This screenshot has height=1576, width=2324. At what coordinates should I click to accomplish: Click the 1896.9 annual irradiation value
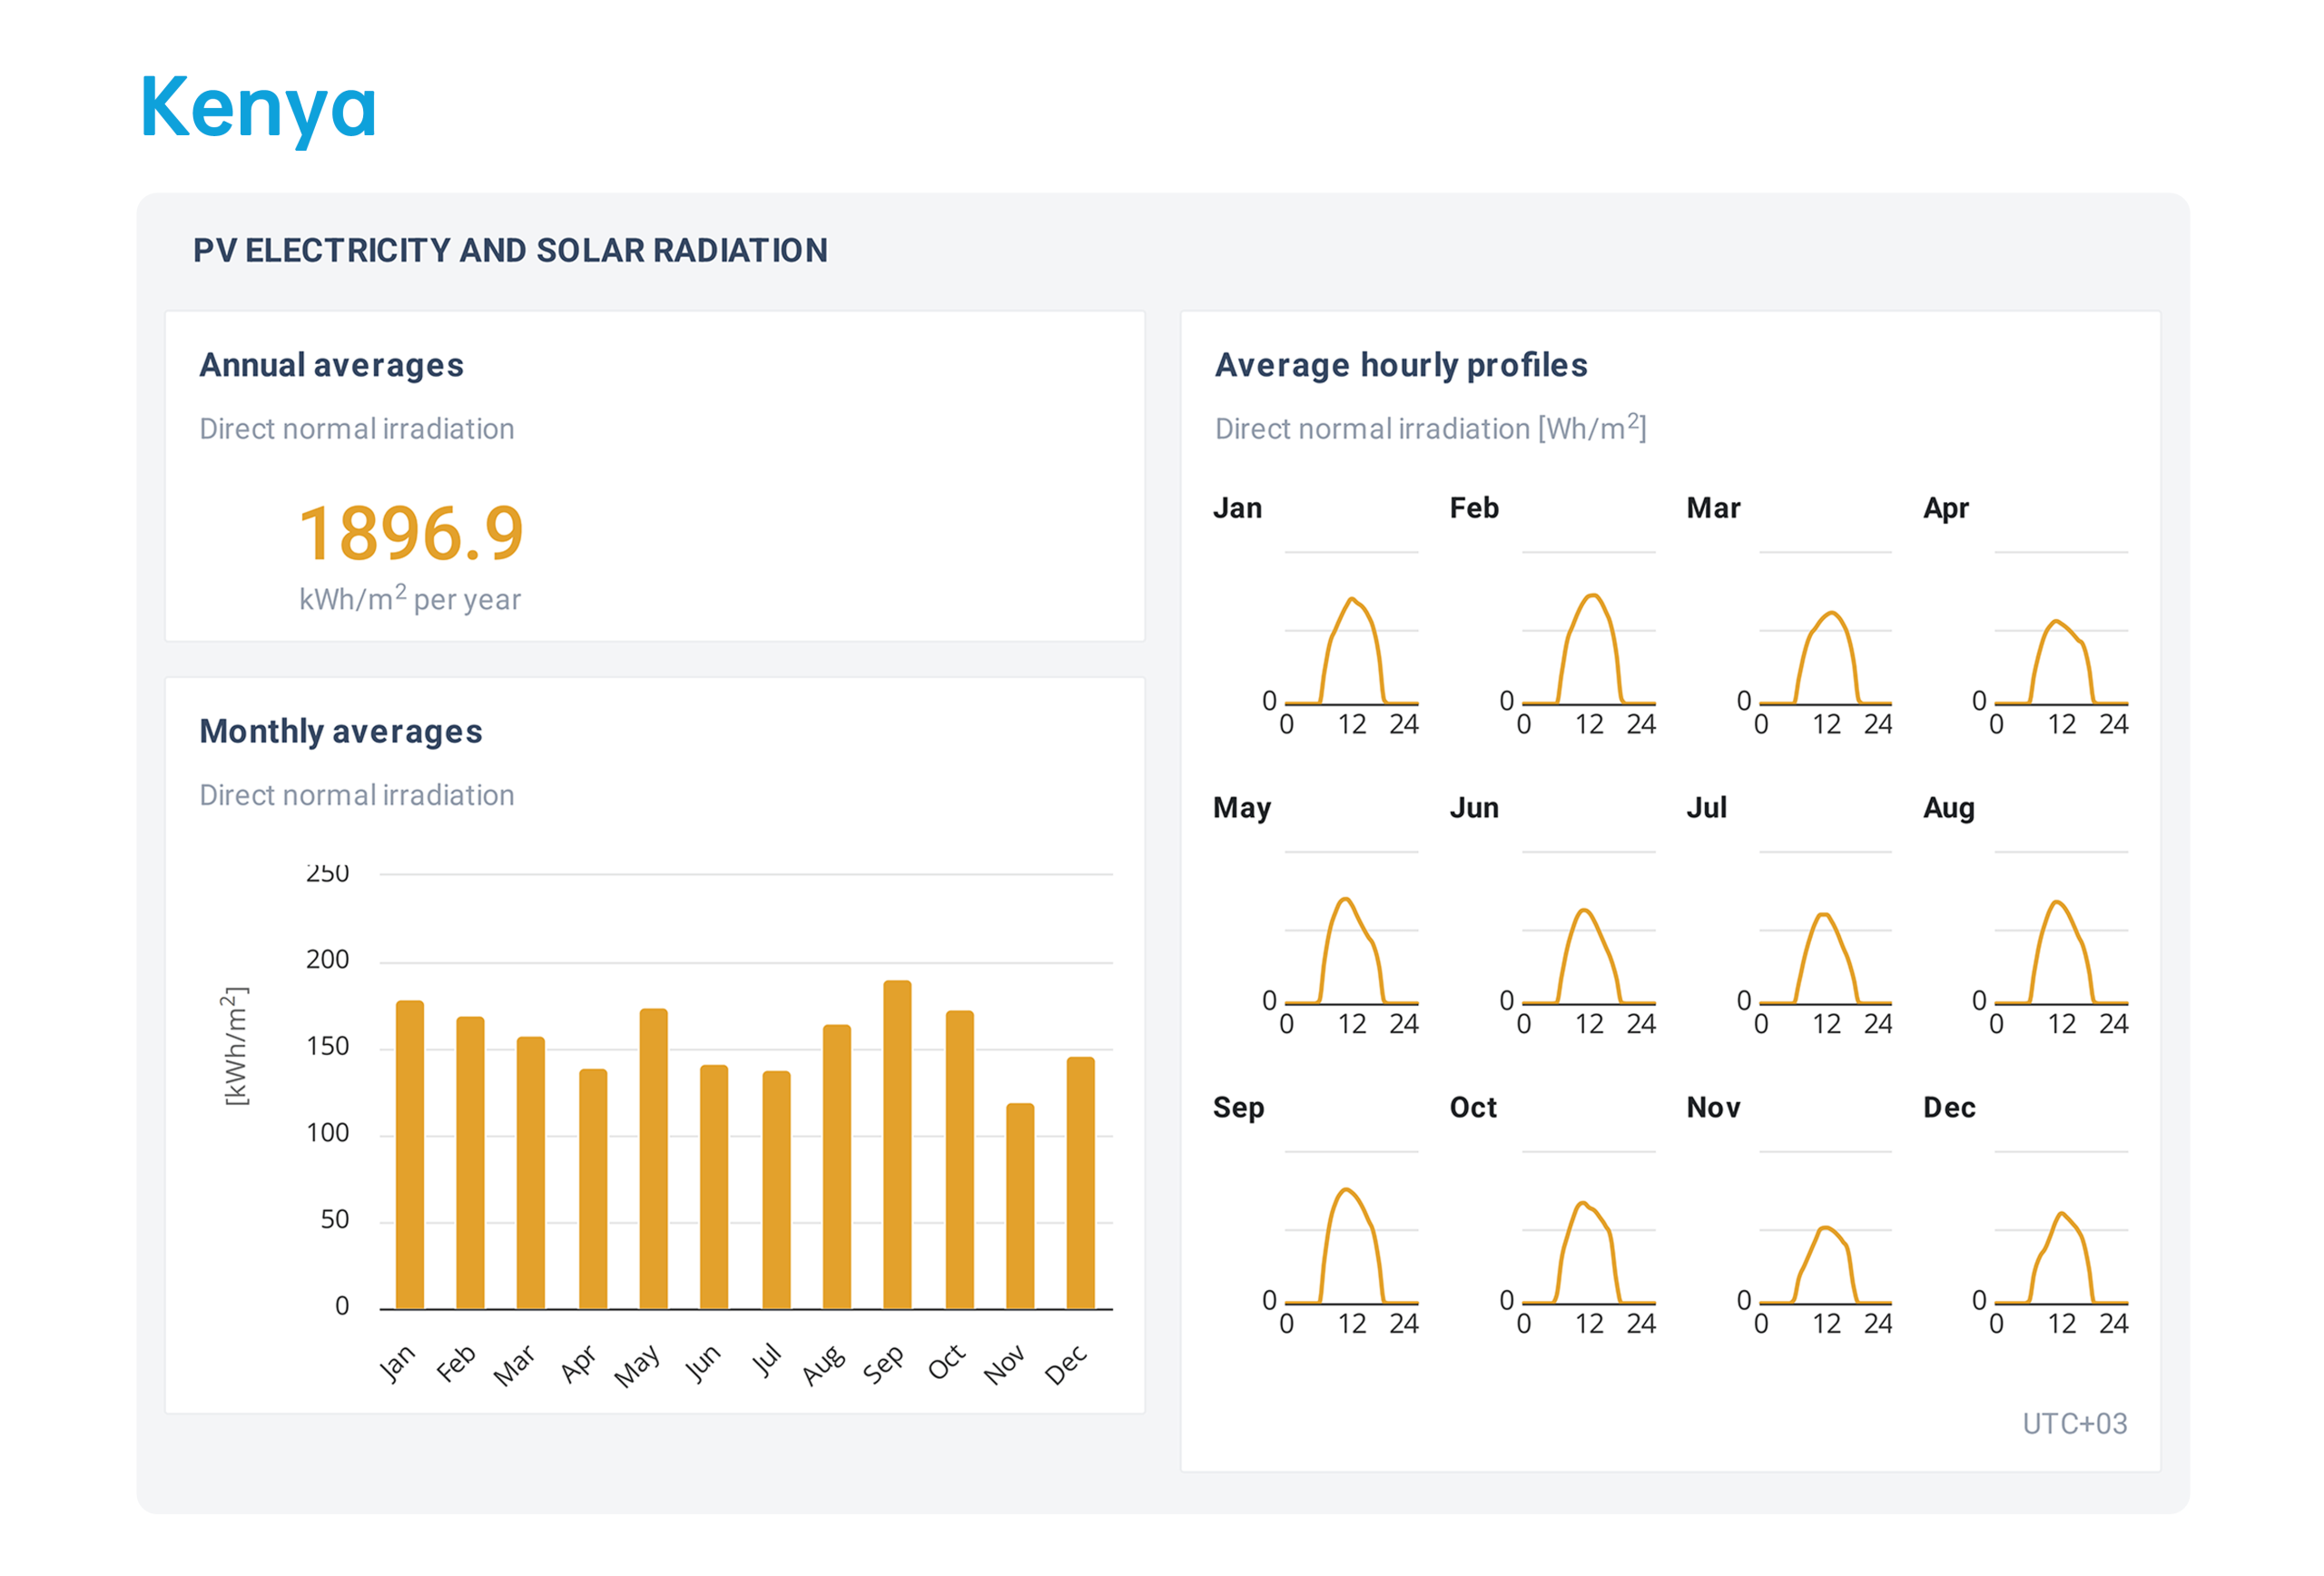(x=411, y=533)
